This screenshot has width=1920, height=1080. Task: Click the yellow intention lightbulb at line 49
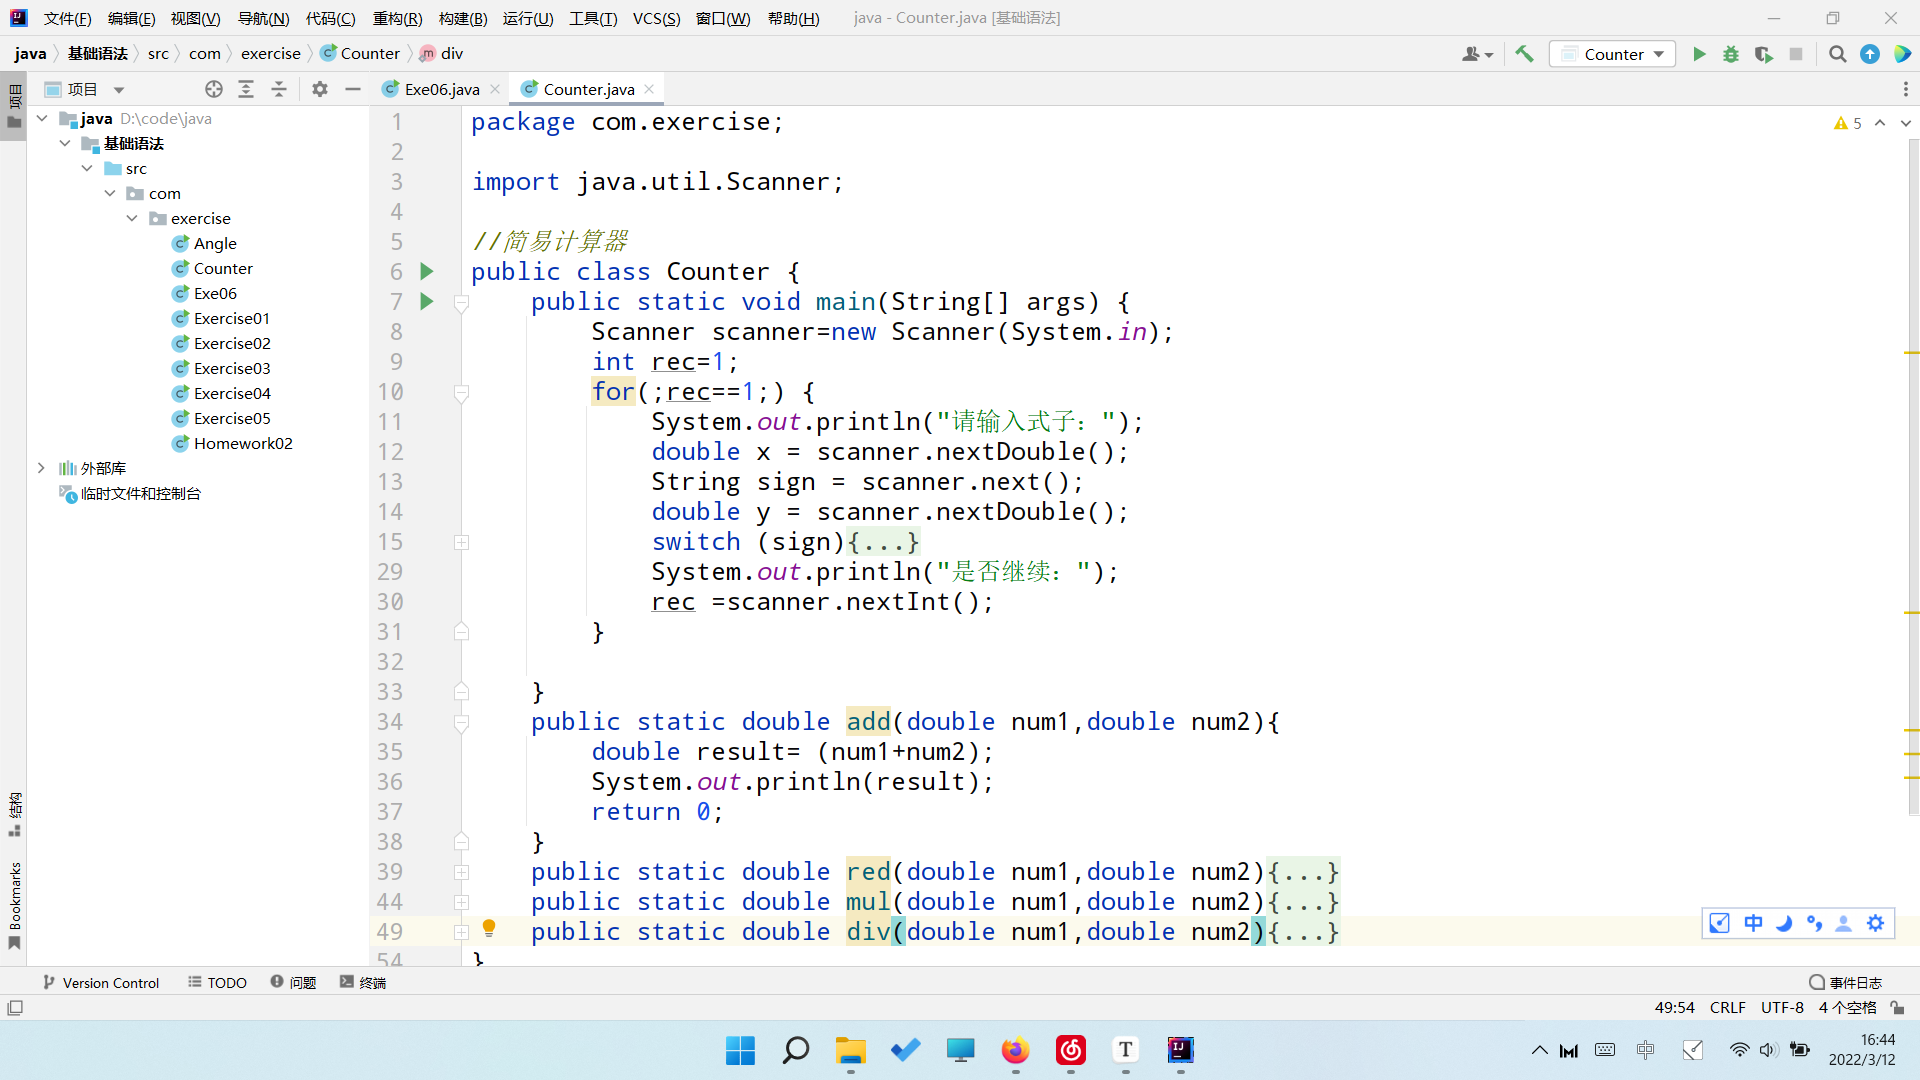click(x=489, y=928)
